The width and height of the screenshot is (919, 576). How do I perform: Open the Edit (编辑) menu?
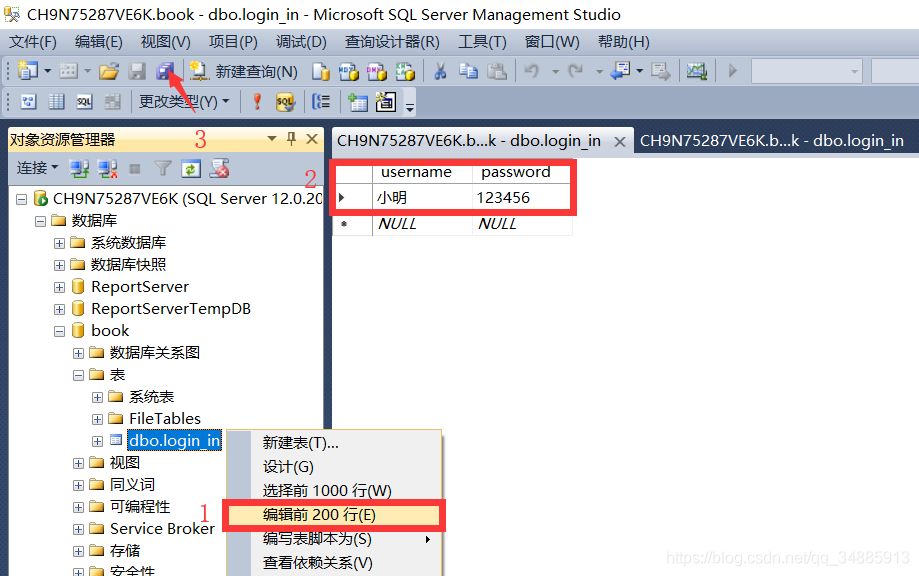tap(98, 42)
